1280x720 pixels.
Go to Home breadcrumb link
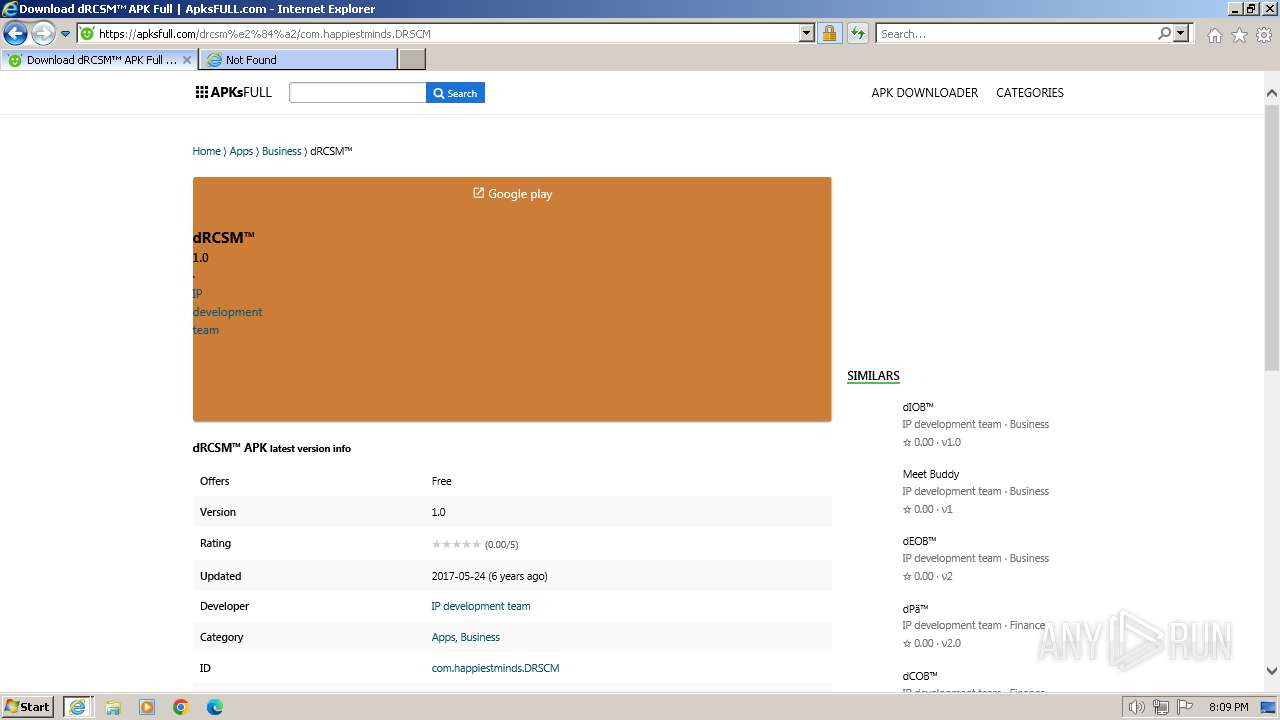[x=206, y=151]
